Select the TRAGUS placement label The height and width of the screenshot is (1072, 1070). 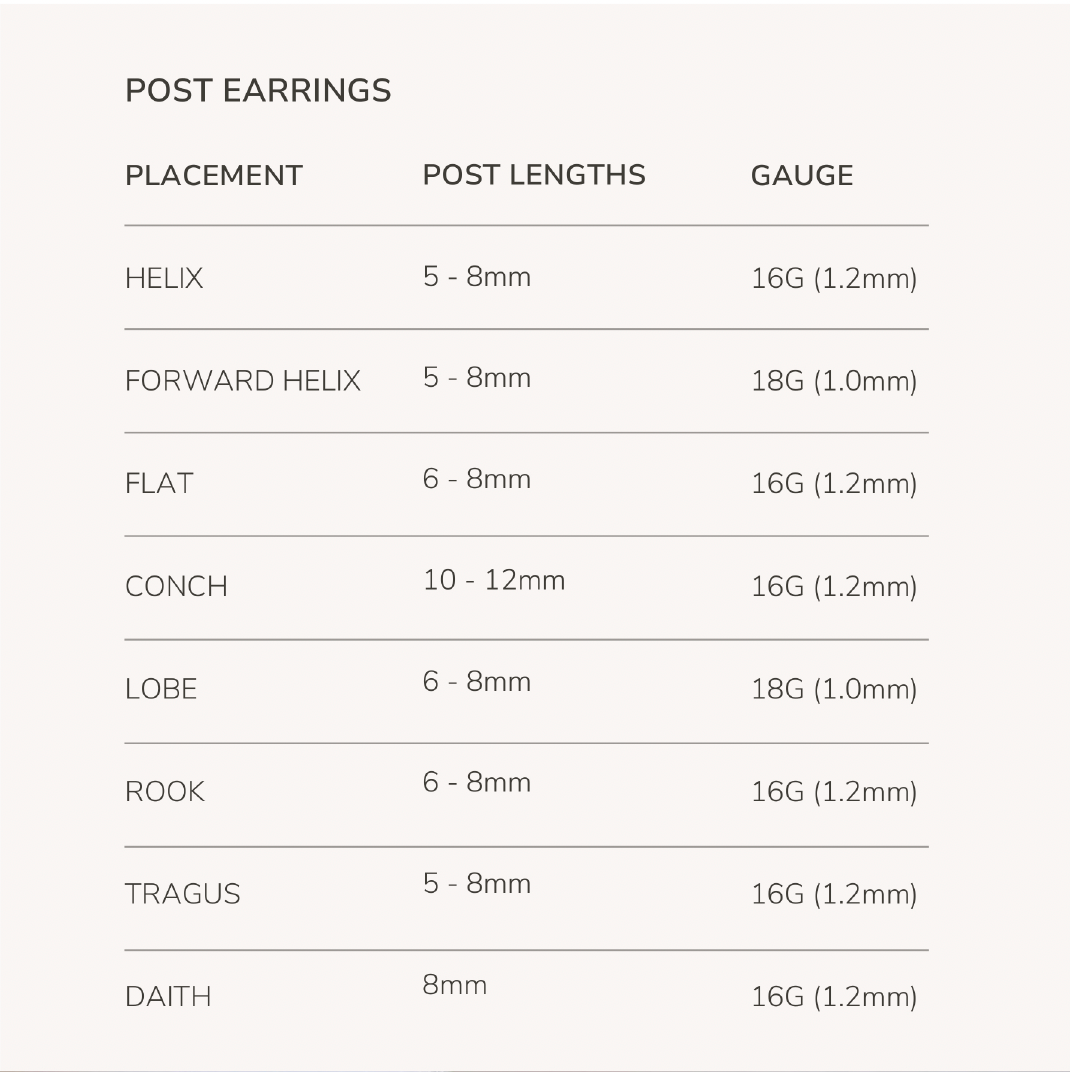[183, 894]
